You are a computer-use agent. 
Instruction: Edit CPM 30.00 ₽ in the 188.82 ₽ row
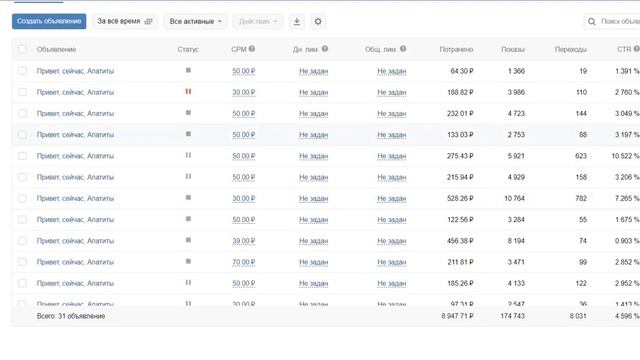tap(244, 92)
